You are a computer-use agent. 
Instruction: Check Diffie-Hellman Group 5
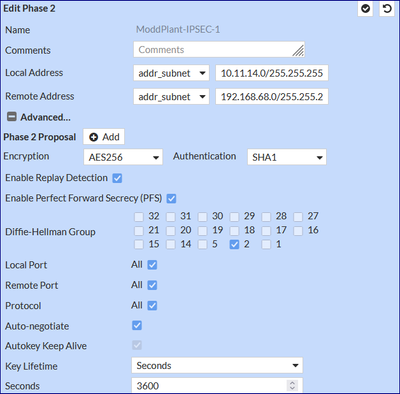pyautogui.click(x=202, y=245)
